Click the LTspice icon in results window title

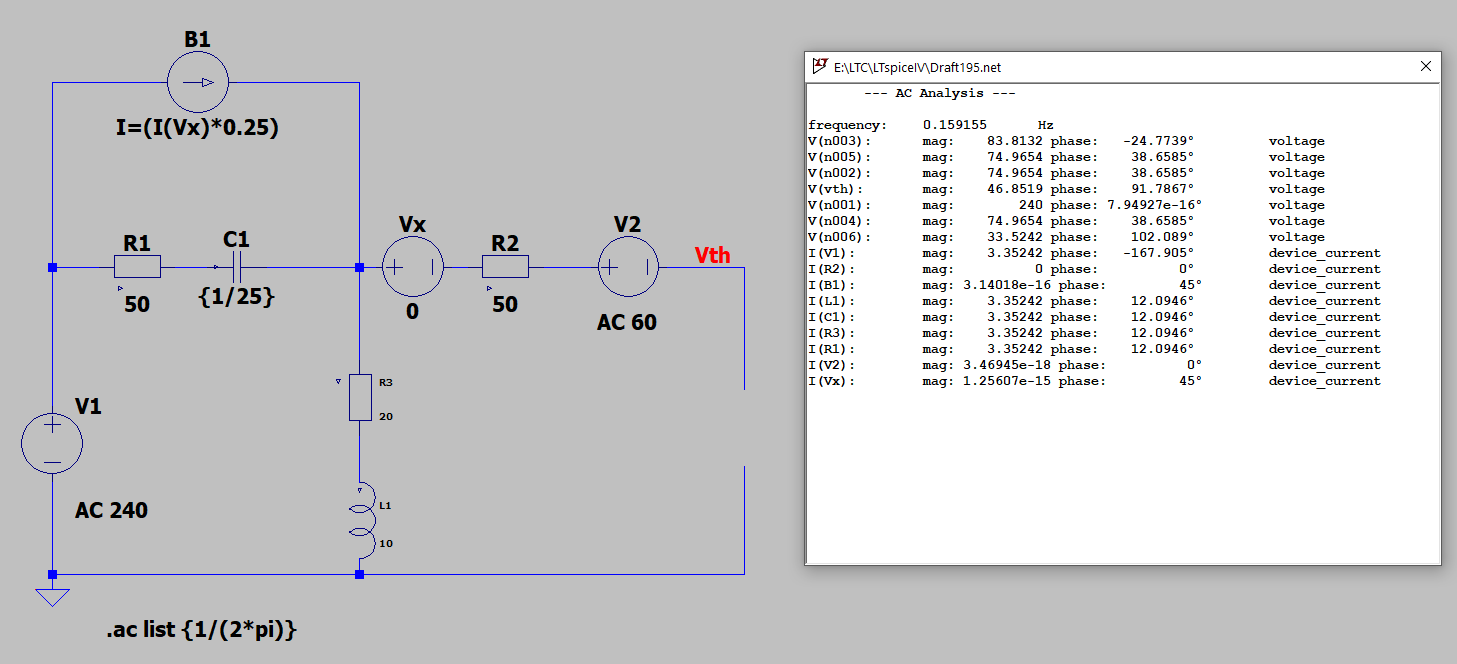(x=820, y=67)
